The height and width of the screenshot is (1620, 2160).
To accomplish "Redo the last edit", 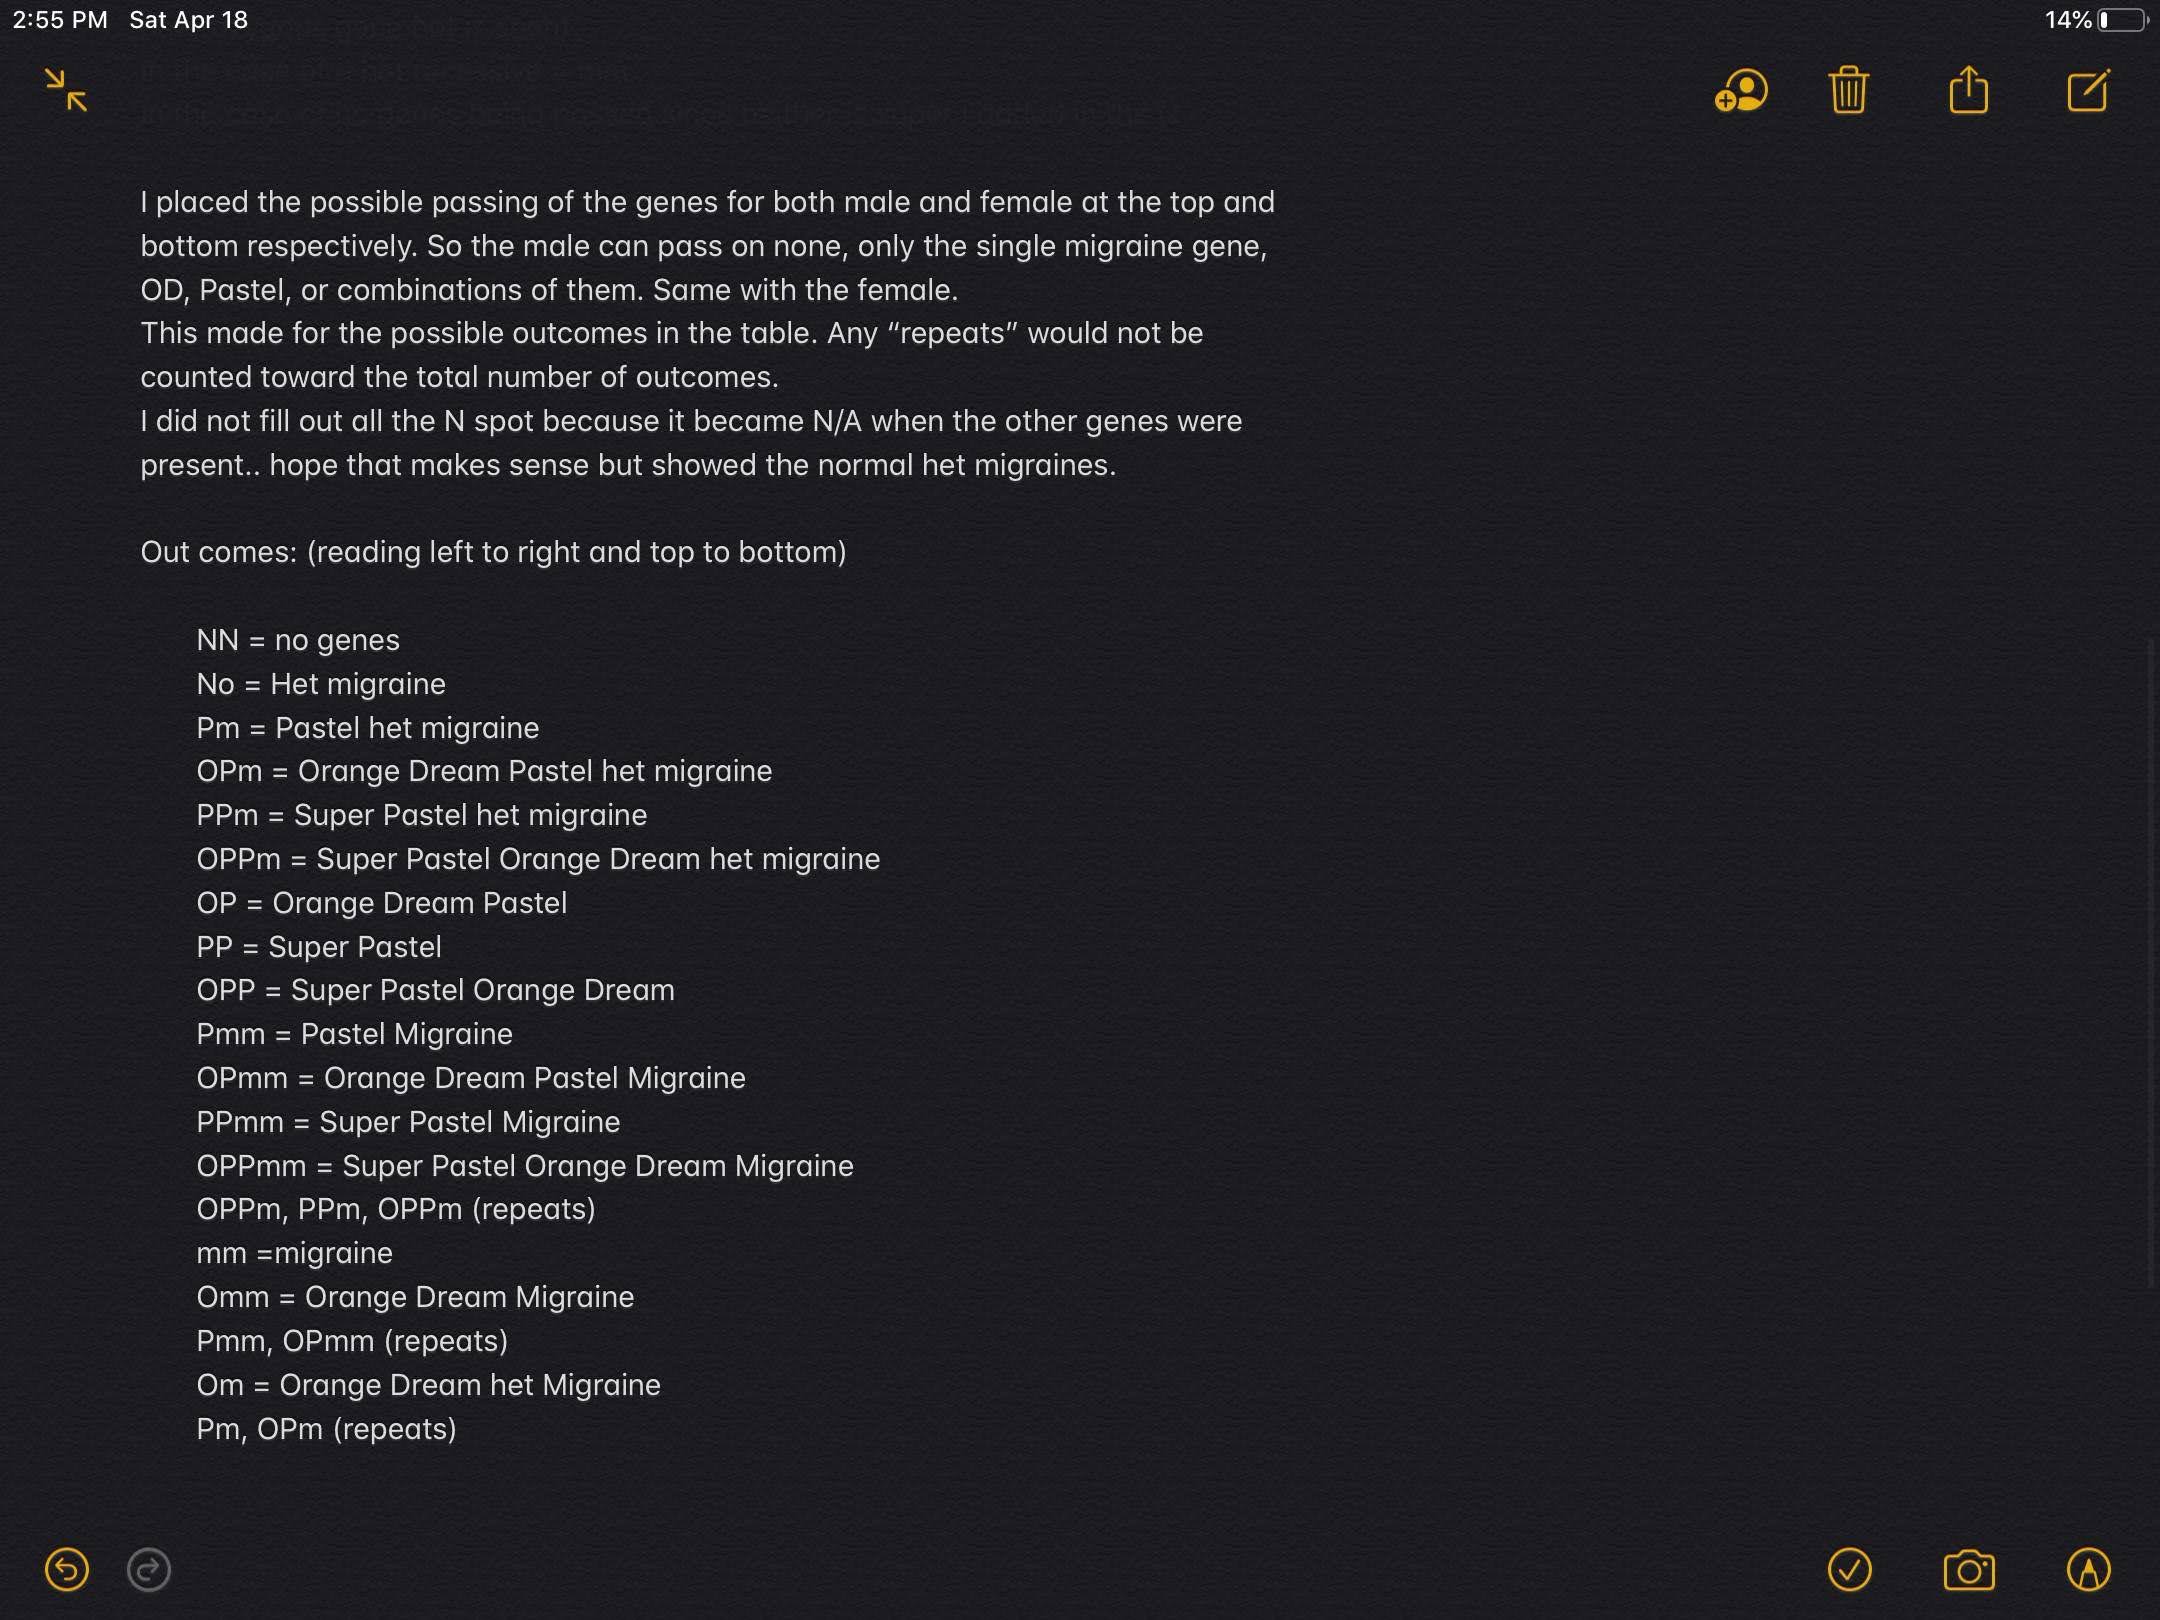I will pos(149,1569).
